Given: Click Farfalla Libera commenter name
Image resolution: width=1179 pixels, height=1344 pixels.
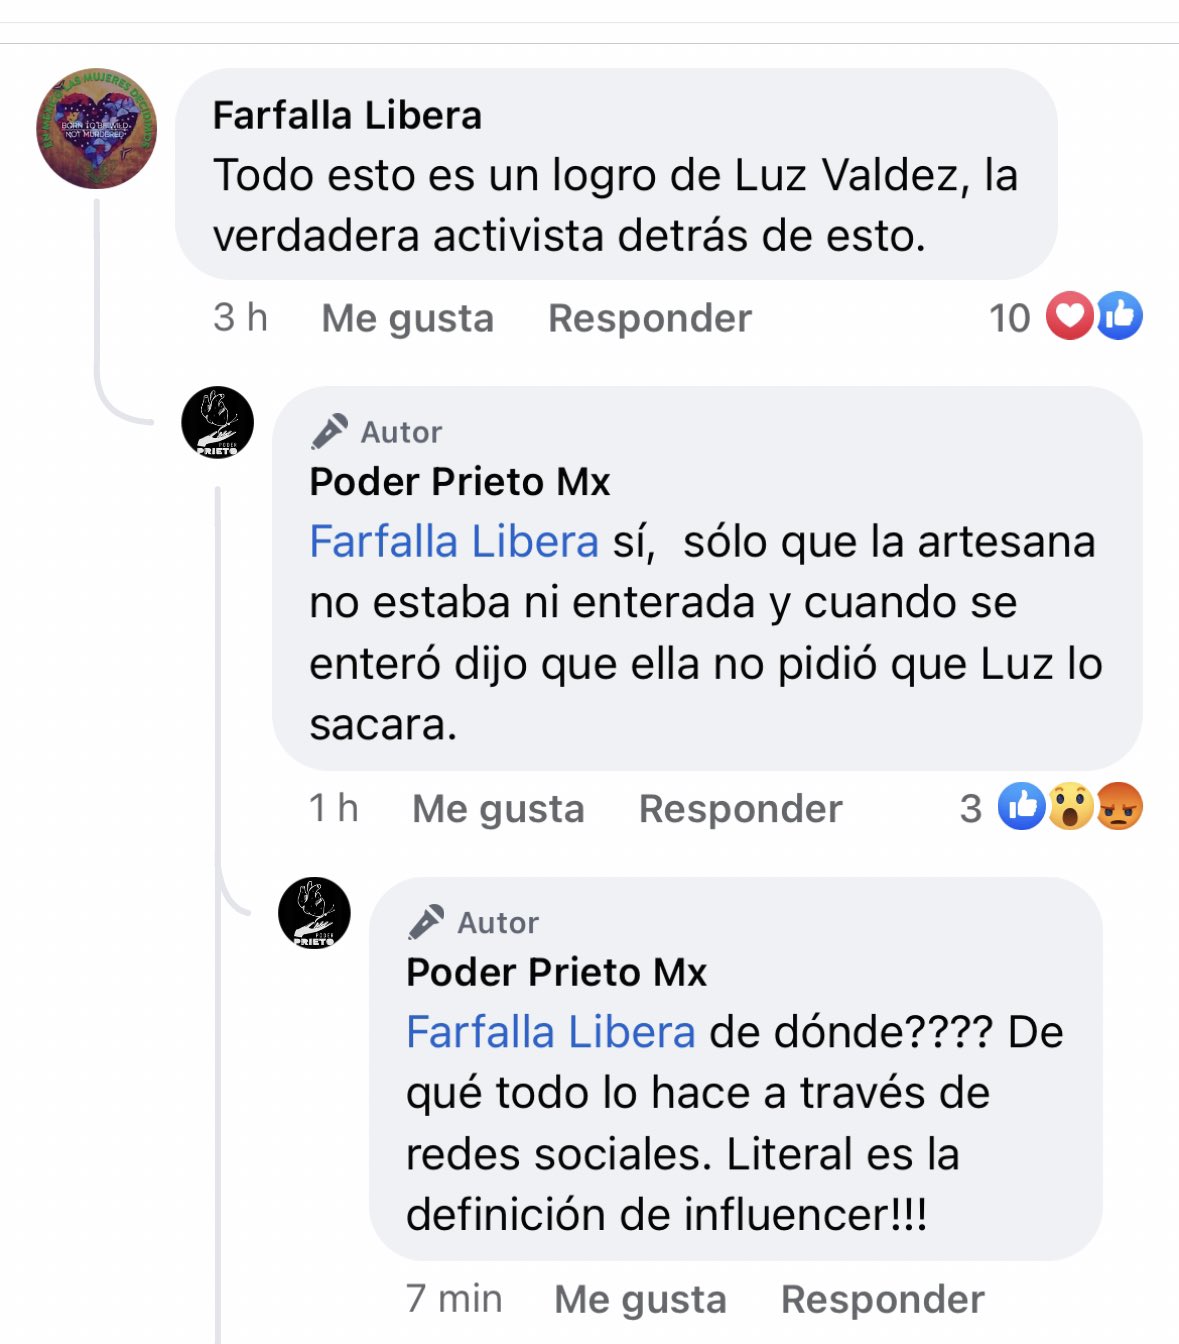Looking at the screenshot, I should point(347,116).
